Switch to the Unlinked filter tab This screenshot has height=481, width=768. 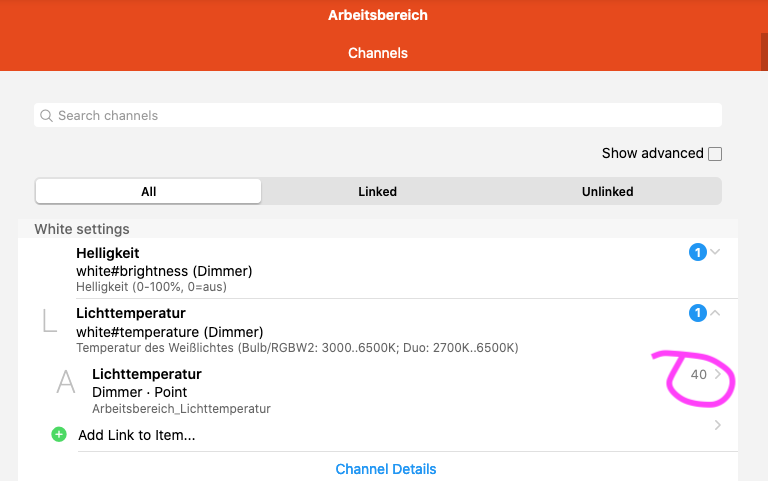(607, 191)
